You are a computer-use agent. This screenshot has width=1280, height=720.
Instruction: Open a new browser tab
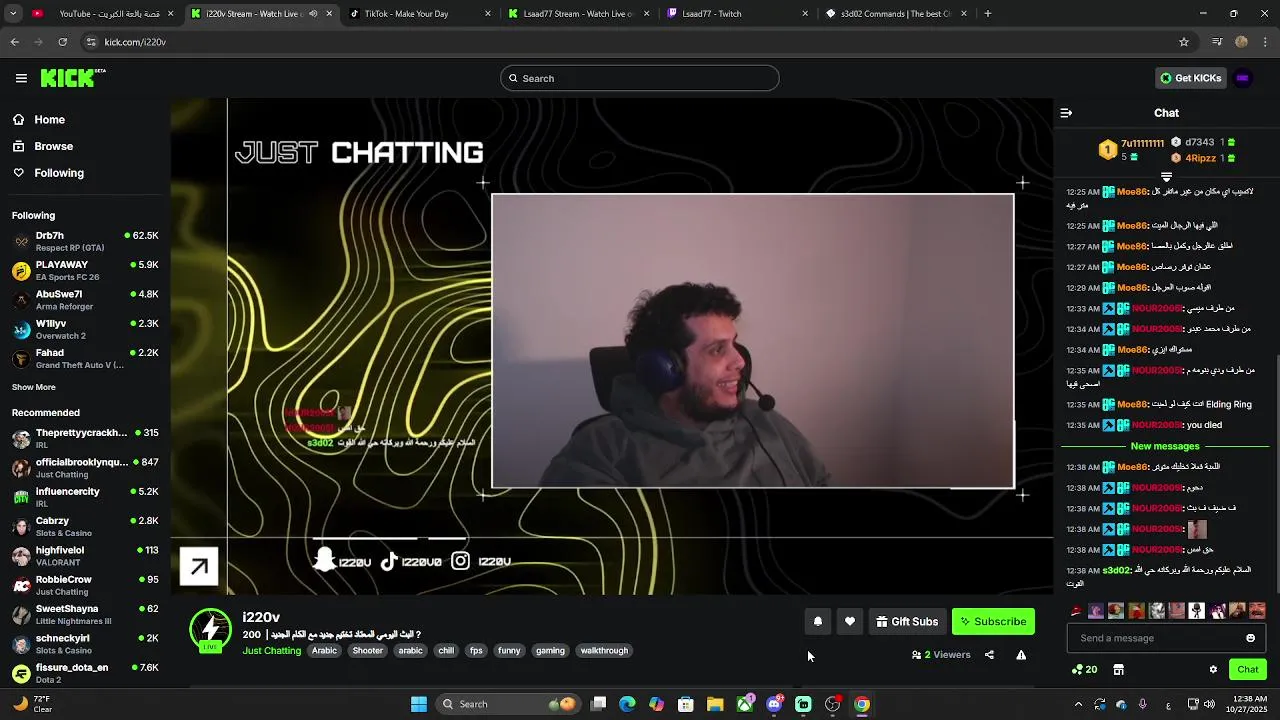pyautogui.click(x=988, y=14)
